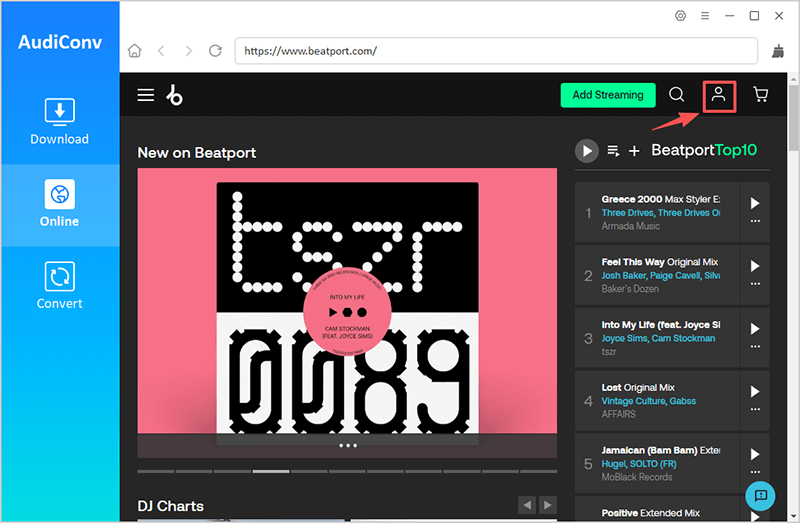
Task: Reload the page with refresh icon
Action: [215, 51]
